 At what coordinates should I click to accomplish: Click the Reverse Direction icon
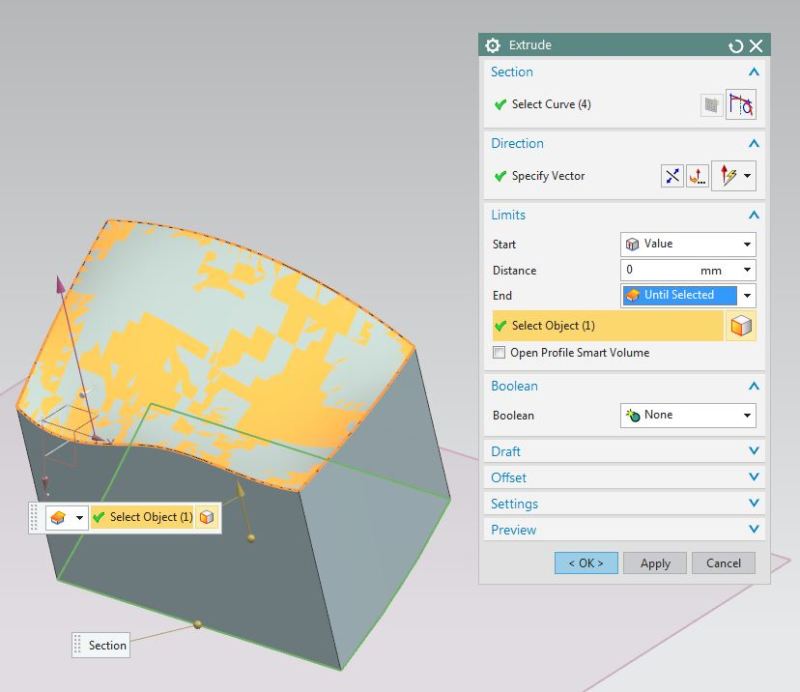tap(672, 176)
